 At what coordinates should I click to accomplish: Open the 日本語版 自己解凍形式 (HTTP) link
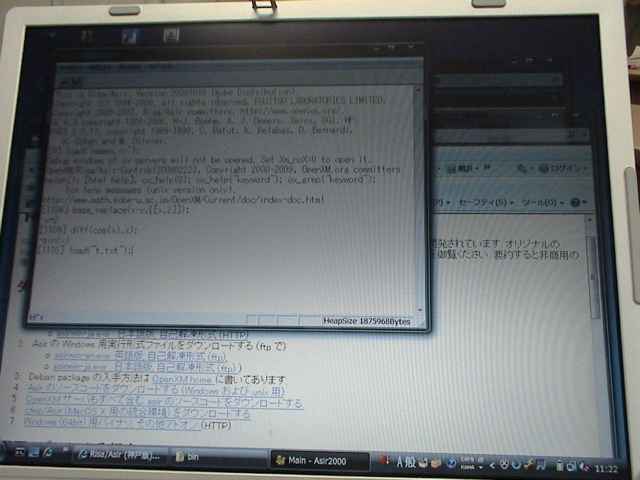[x=152, y=335]
